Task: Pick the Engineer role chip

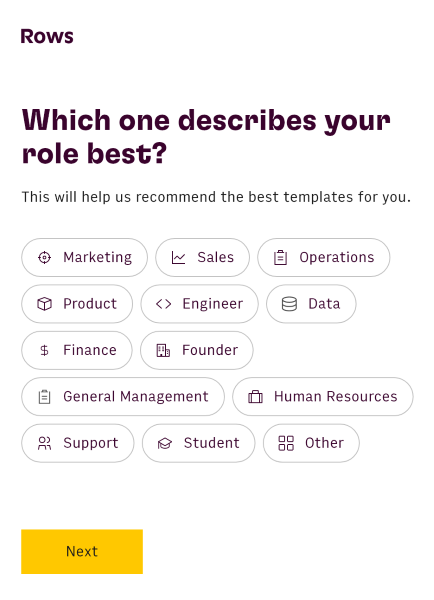Action: (x=199, y=304)
